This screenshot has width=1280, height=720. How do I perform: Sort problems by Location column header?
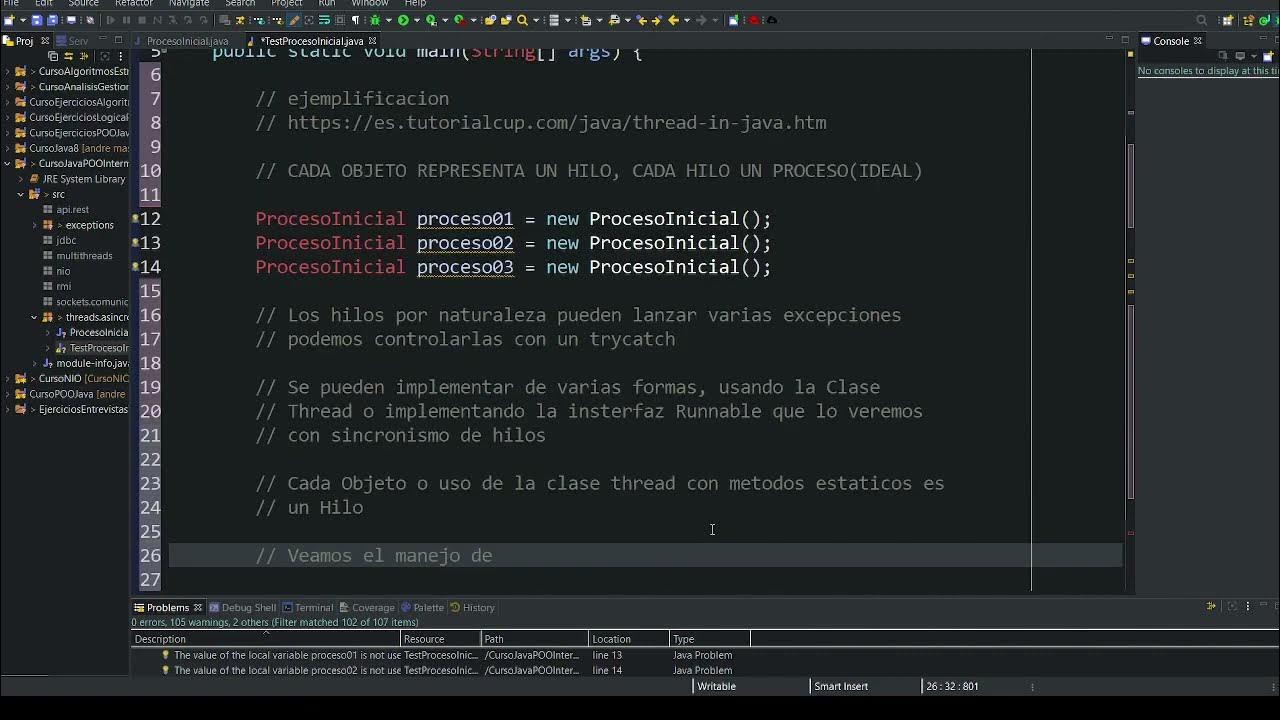pyautogui.click(x=629, y=639)
